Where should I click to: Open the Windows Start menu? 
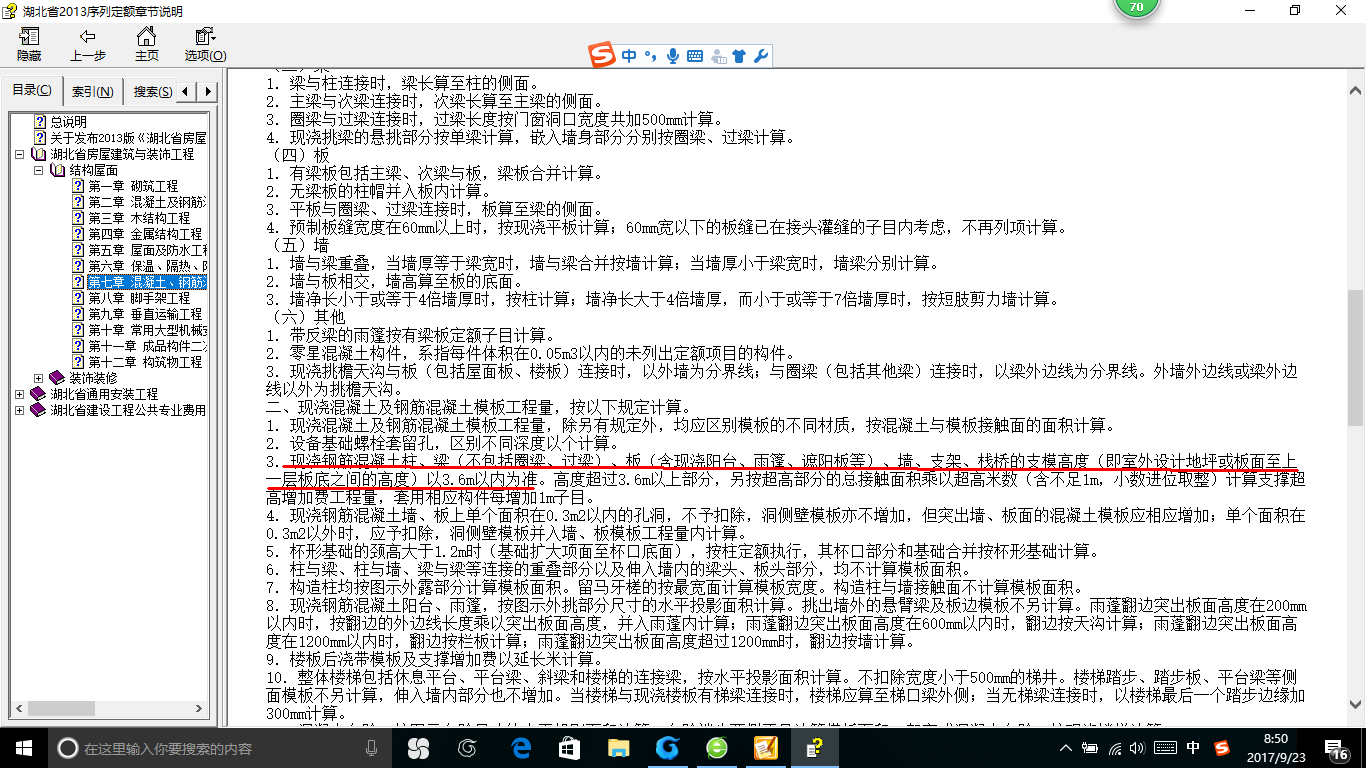point(24,747)
